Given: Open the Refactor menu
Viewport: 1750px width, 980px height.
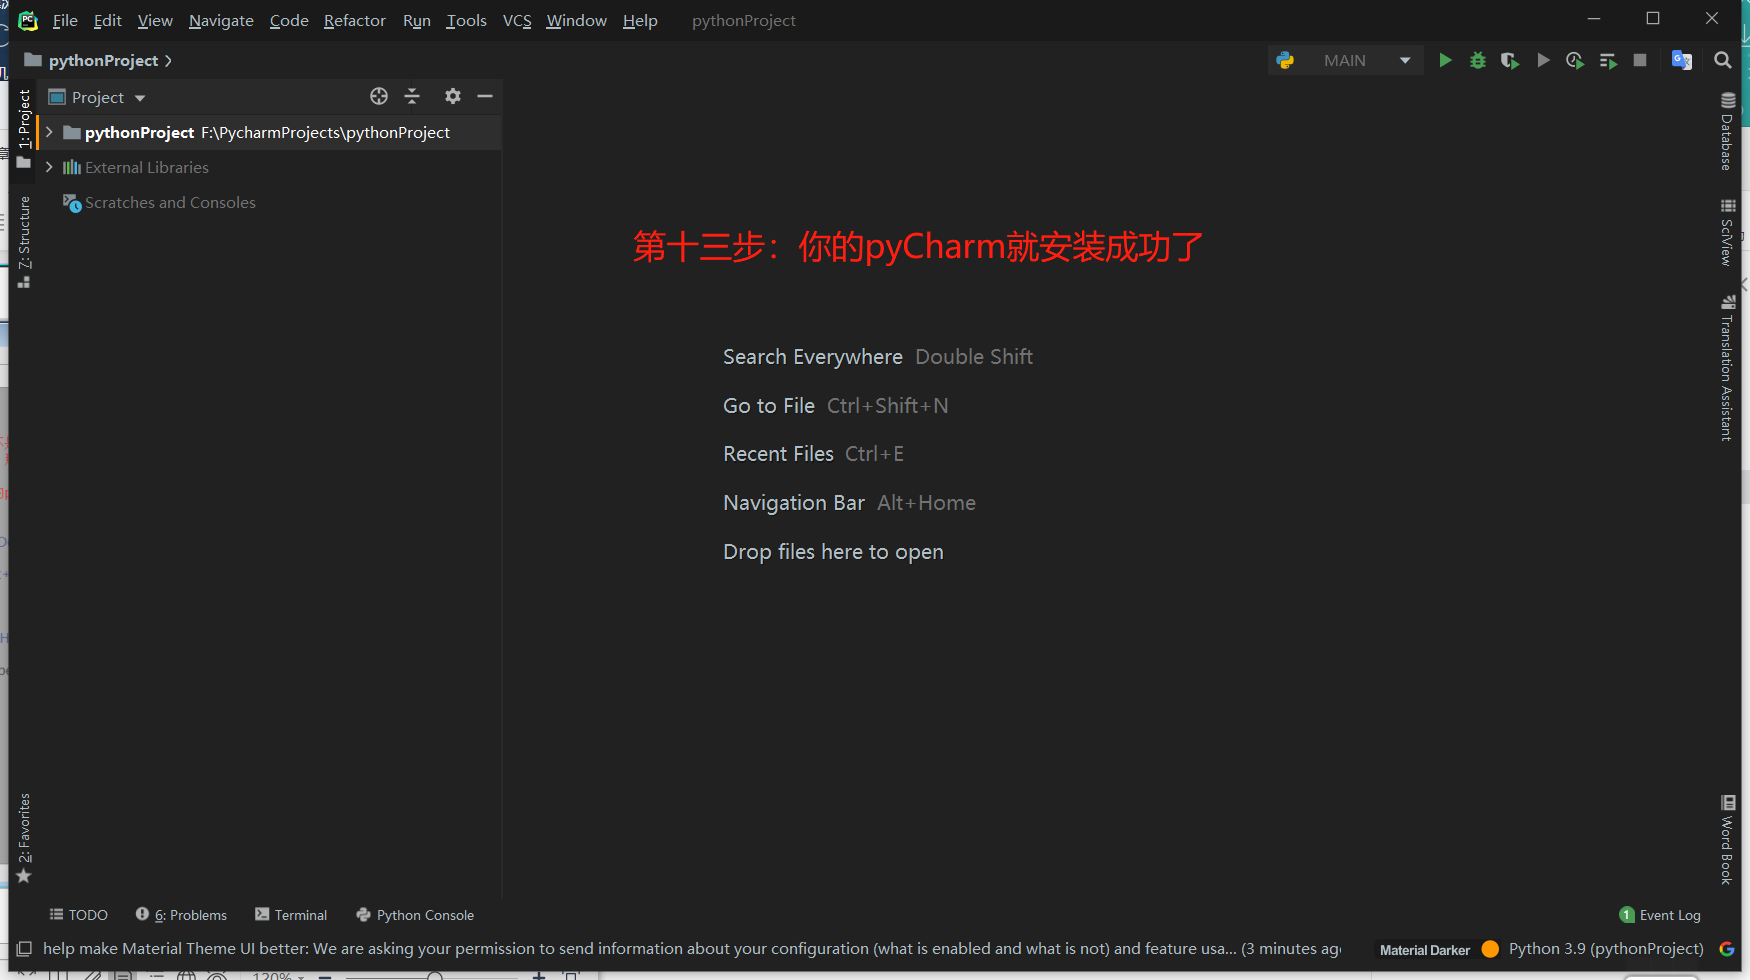Looking at the screenshot, I should pos(355,20).
